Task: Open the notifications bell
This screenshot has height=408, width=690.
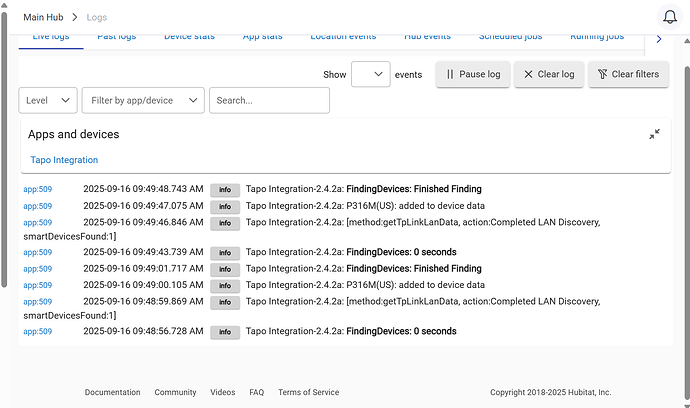Action: [x=670, y=17]
